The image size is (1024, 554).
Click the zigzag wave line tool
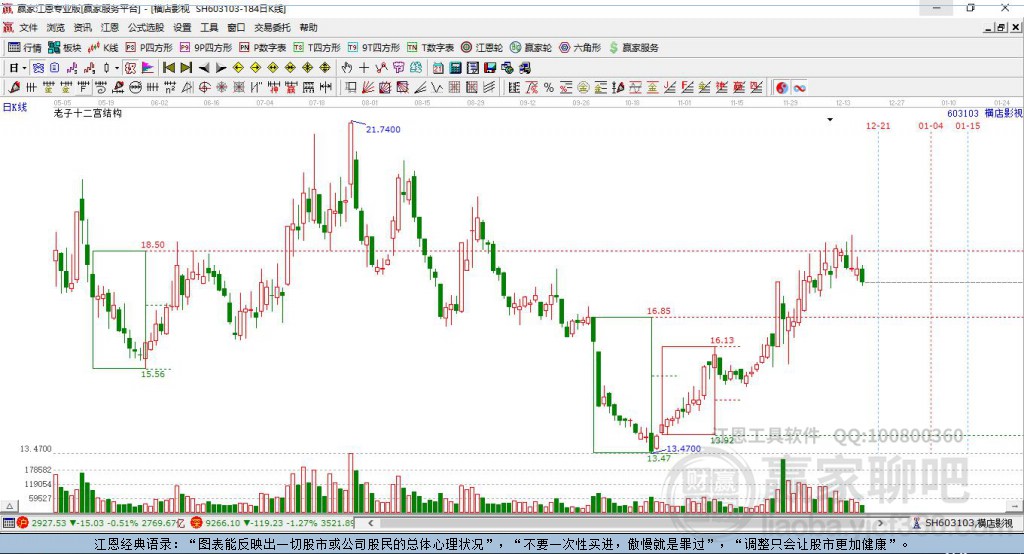(x=438, y=88)
